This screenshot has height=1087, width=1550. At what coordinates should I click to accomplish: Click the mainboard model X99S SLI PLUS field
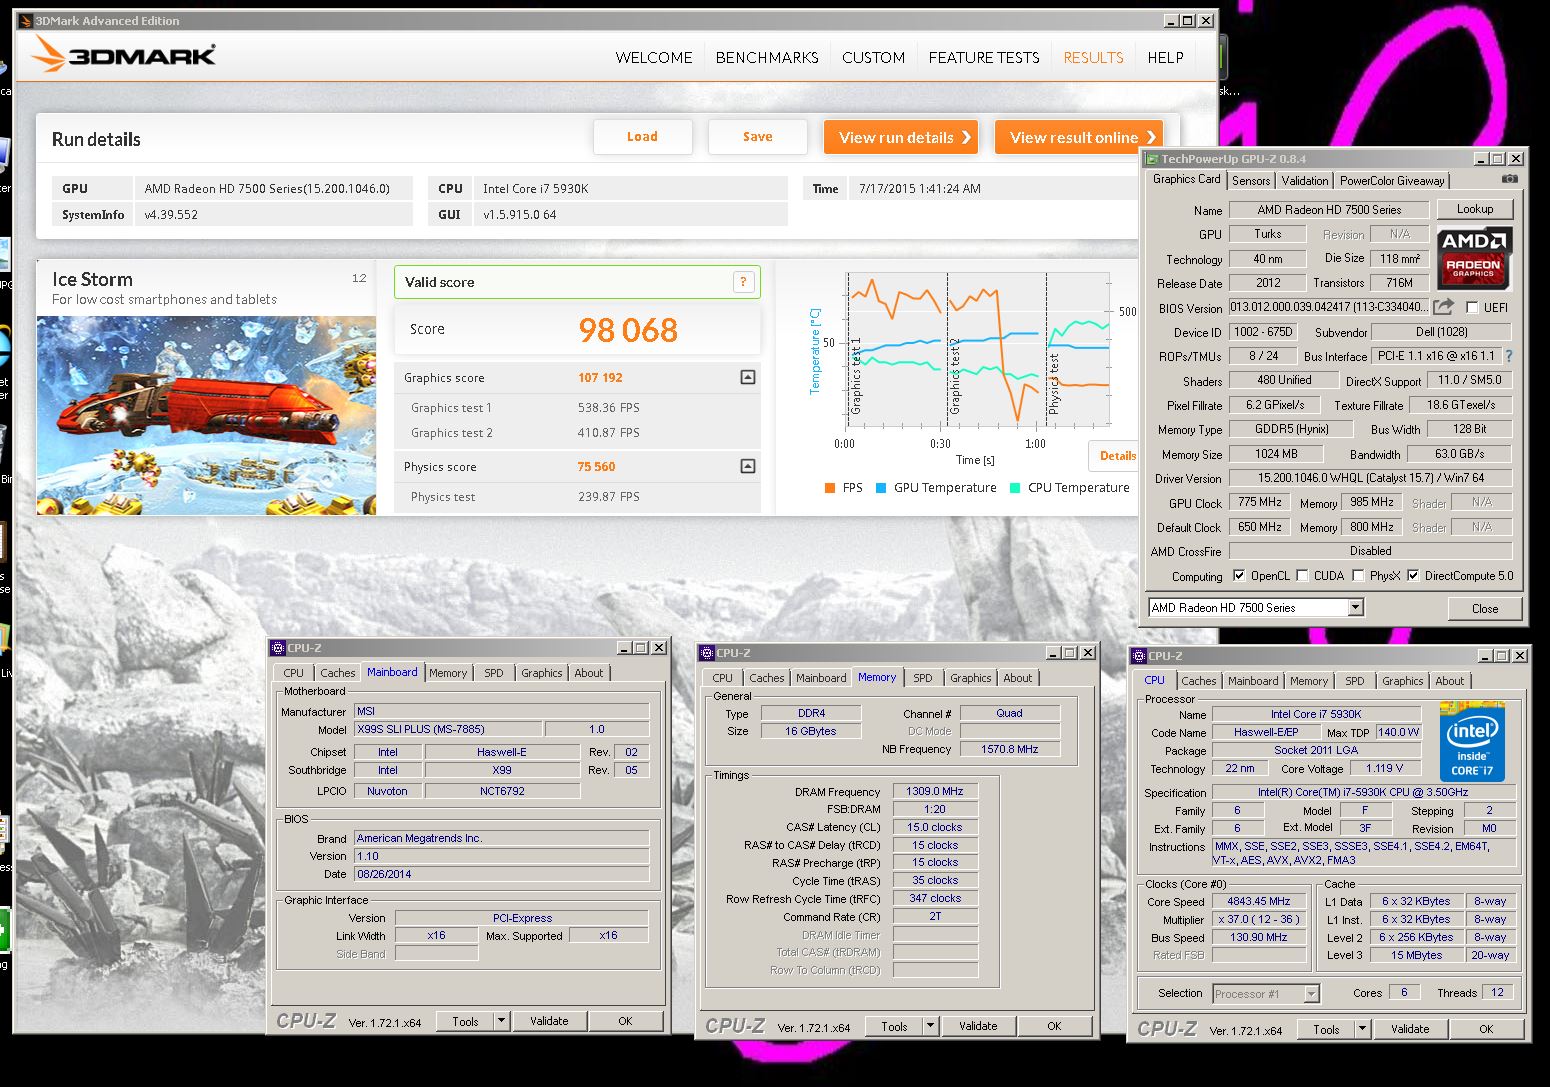(x=448, y=729)
